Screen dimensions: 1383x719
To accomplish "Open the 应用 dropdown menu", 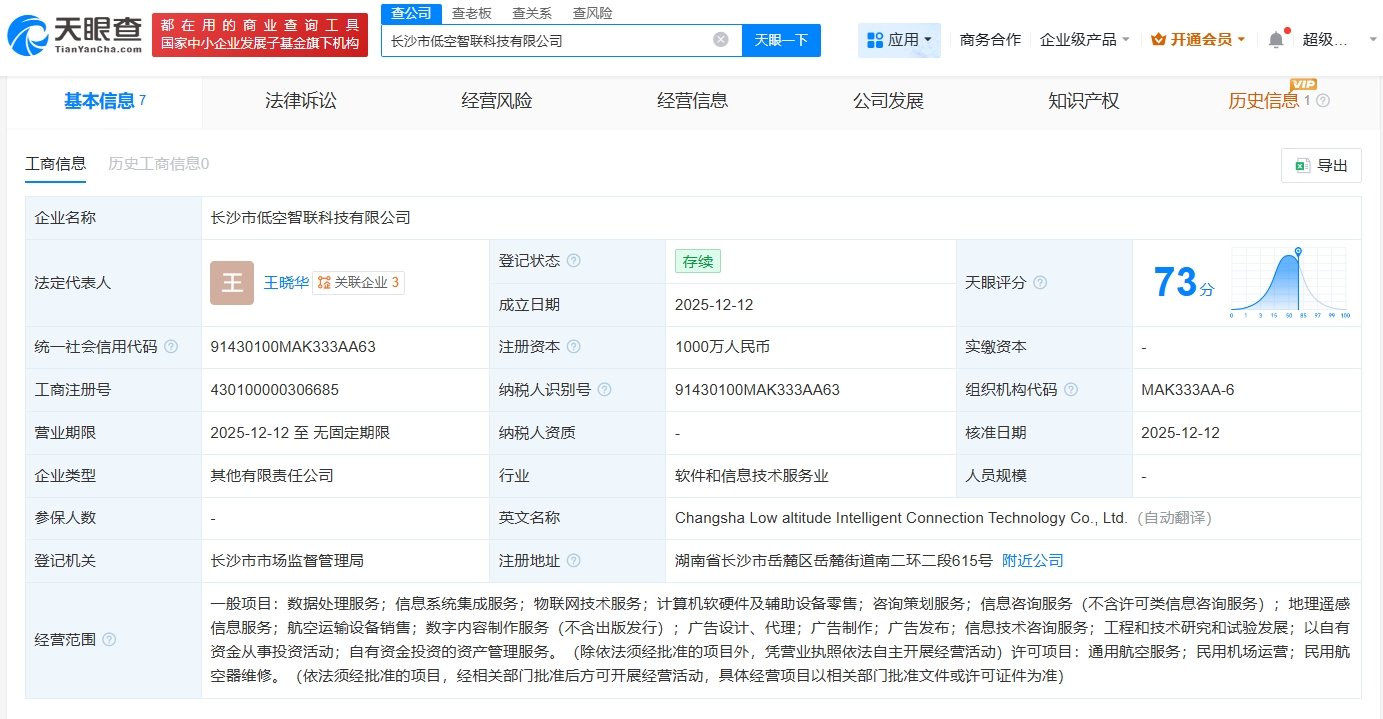I will click(x=899, y=40).
